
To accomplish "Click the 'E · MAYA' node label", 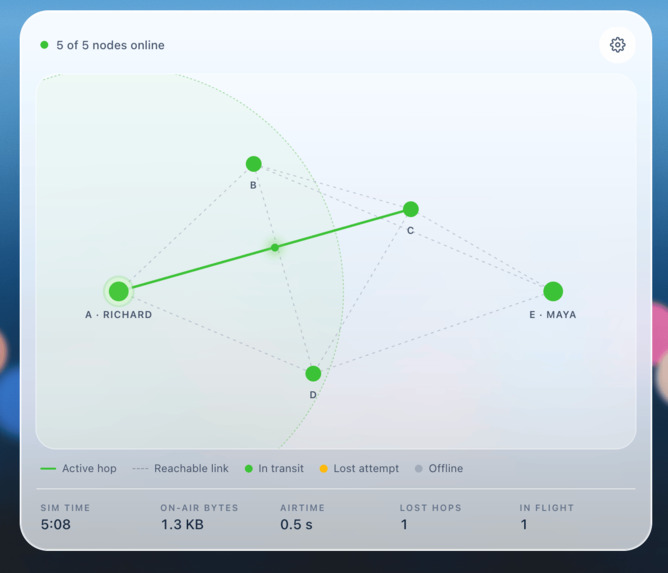I will (x=553, y=315).
